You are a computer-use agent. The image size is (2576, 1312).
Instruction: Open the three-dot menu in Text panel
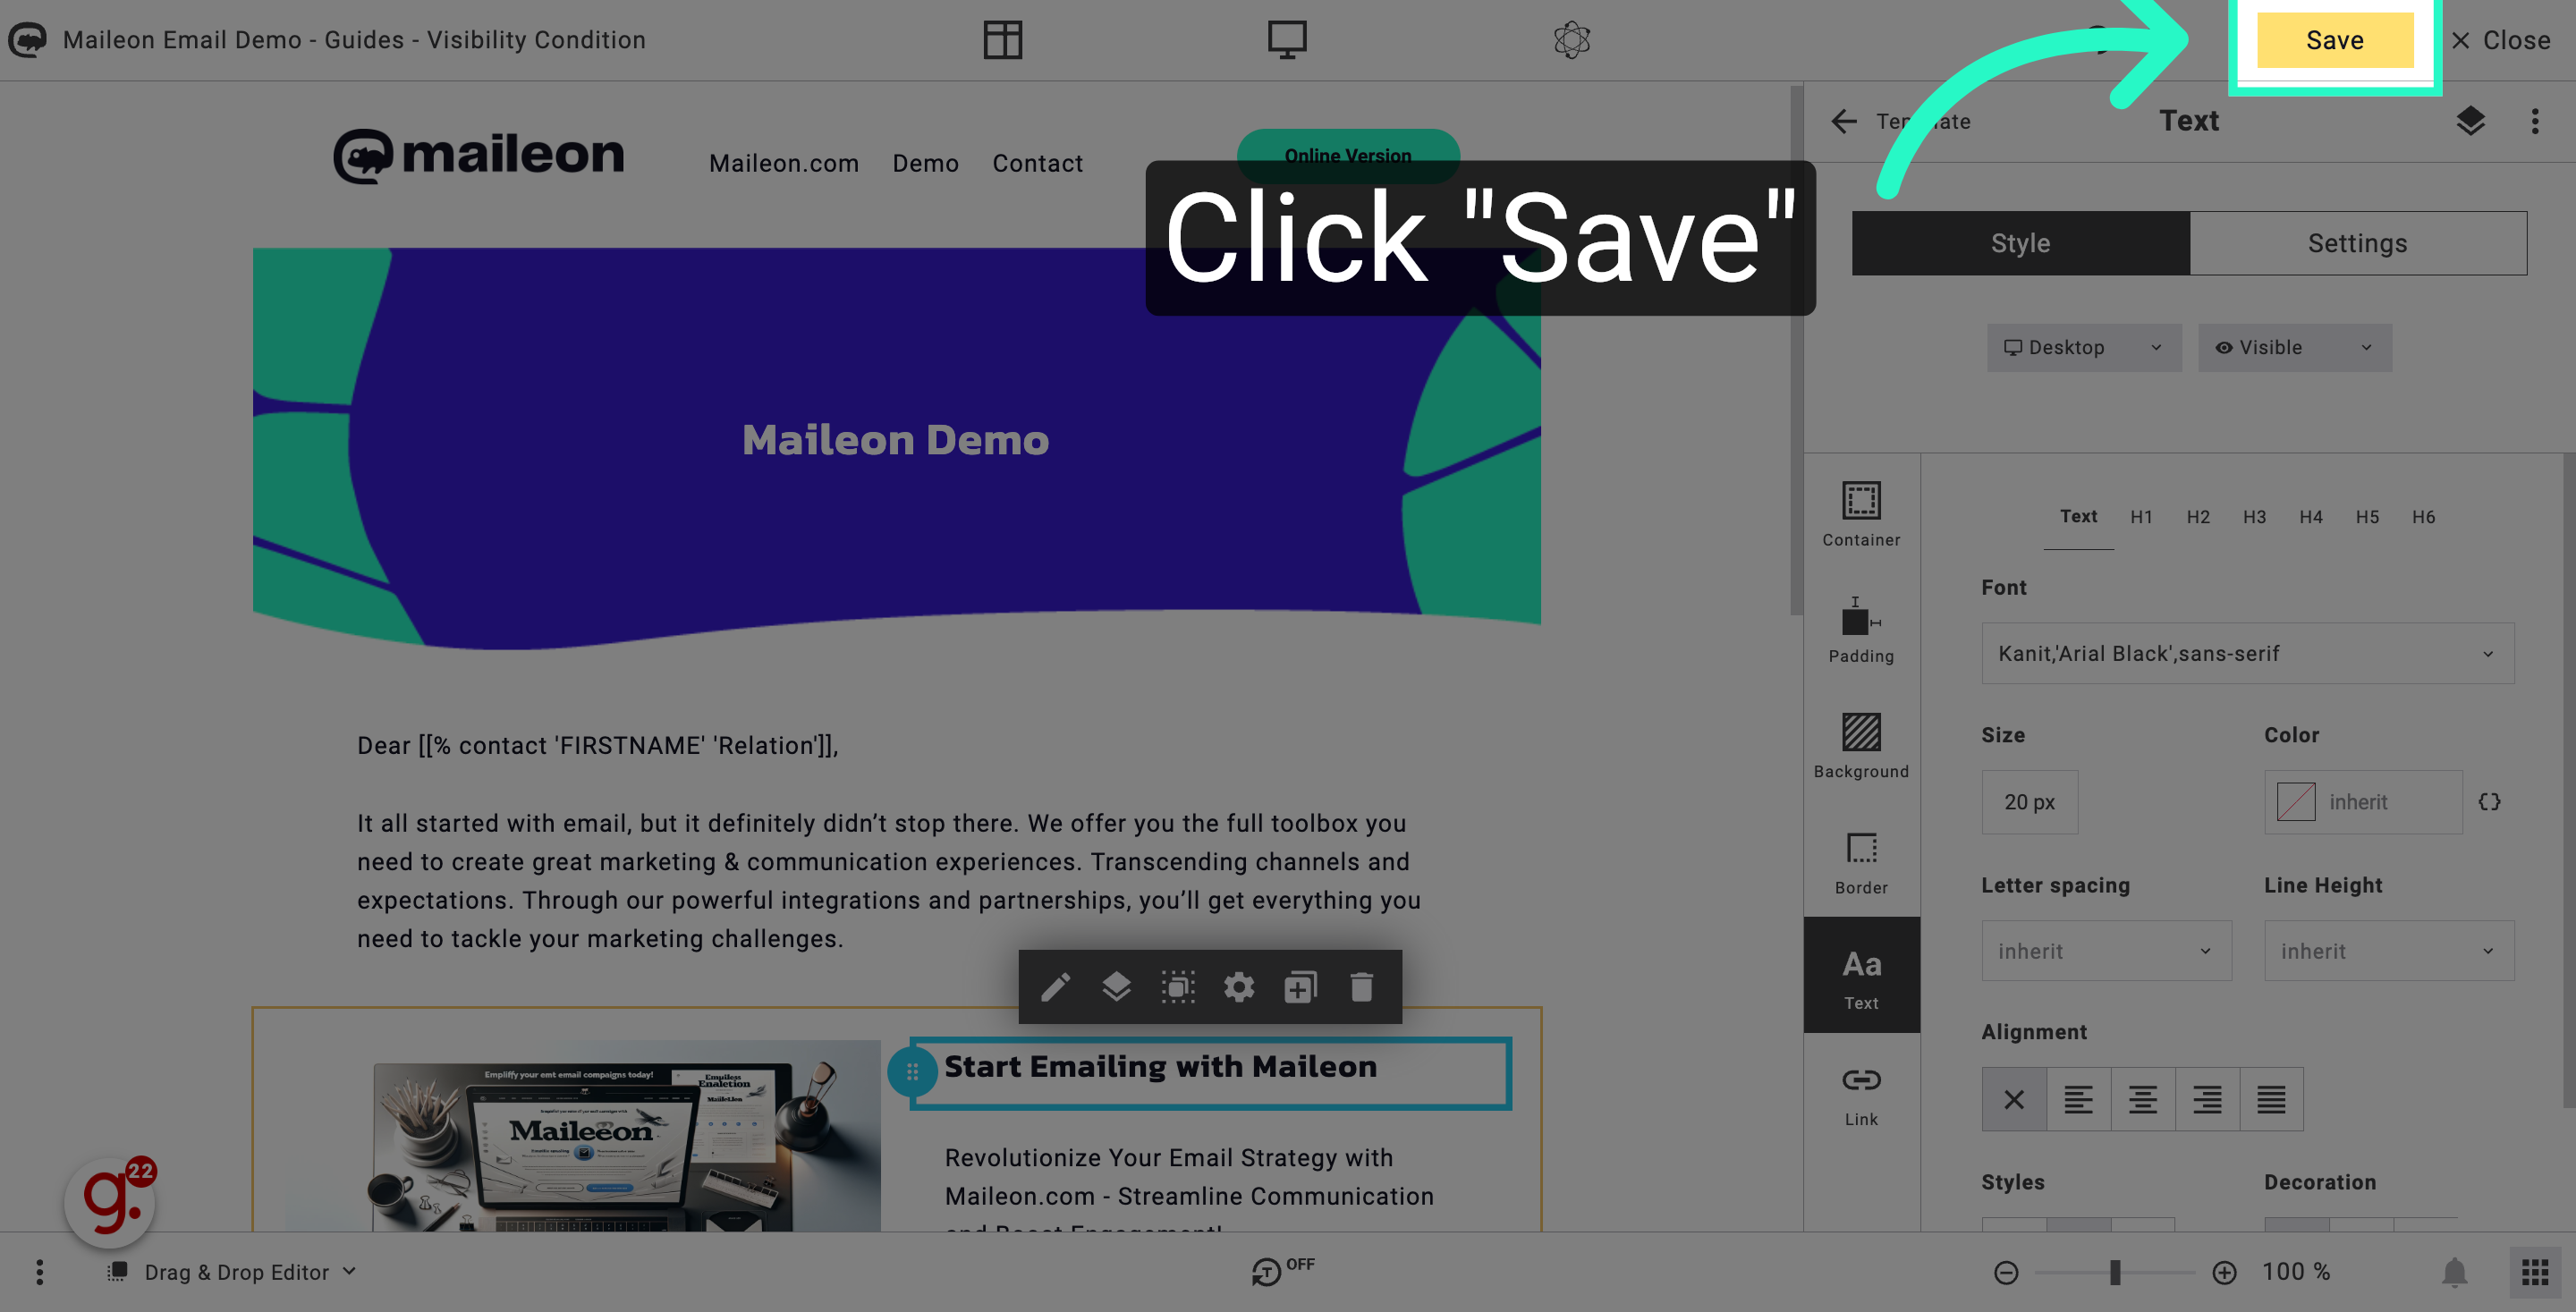2534,121
